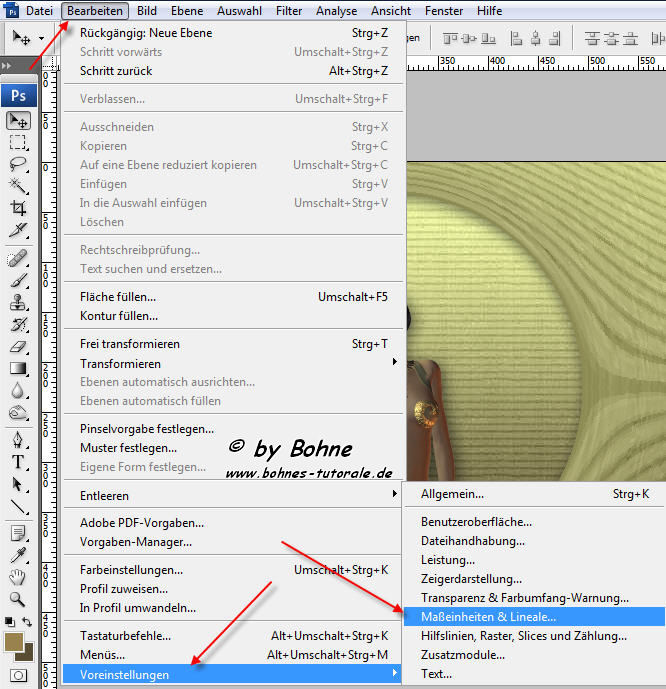
Task: Click the foreground color swatch
Action: point(14,641)
